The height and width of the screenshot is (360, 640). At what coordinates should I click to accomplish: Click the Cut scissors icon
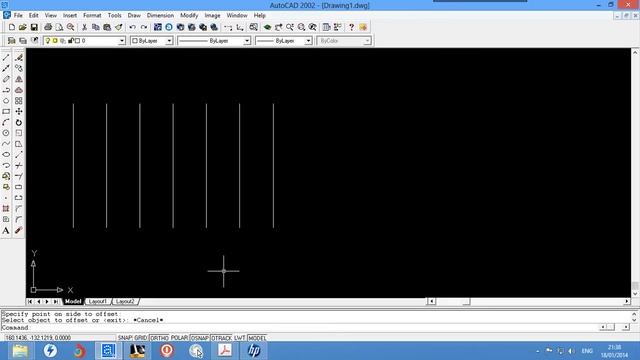pyautogui.click(x=84, y=27)
